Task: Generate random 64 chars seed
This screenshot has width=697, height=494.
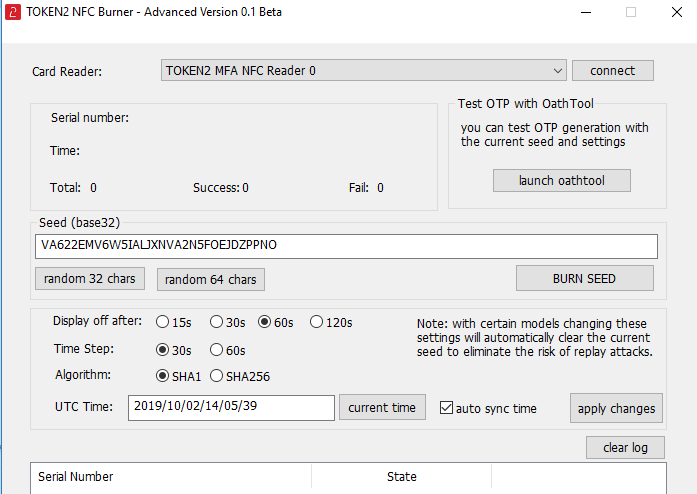Action: [210, 279]
